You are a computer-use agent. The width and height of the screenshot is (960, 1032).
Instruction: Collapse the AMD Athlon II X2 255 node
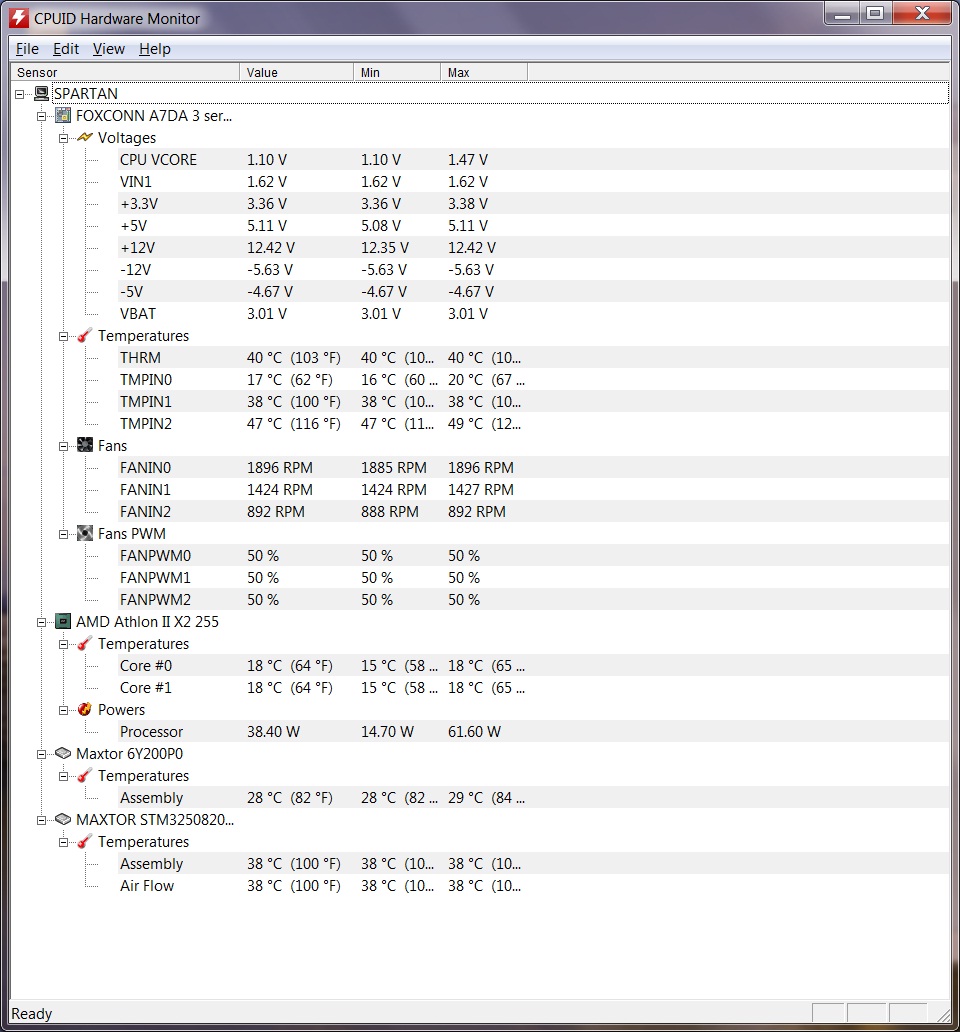pos(41,622)
